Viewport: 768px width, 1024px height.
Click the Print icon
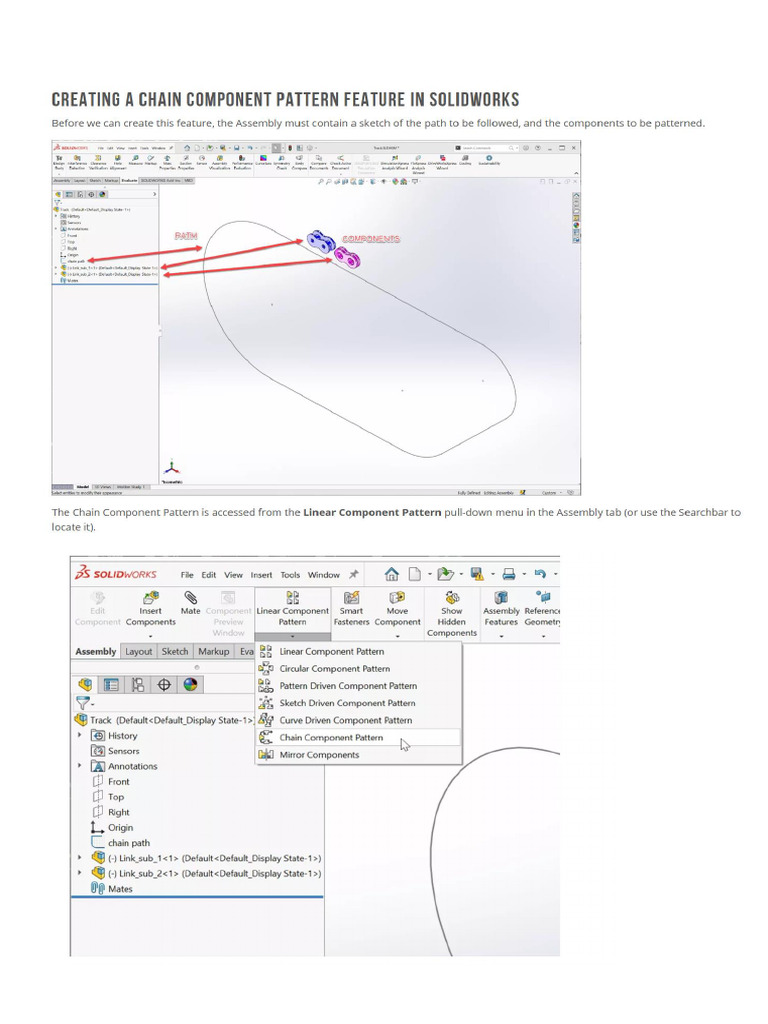[x=509, y=574]
